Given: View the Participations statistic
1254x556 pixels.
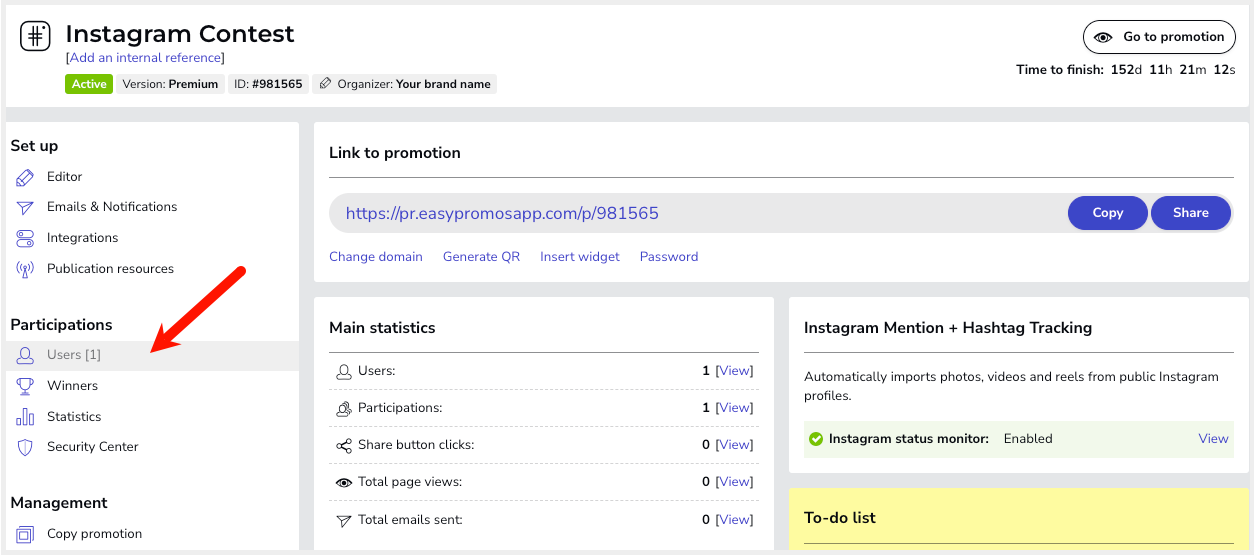Looking at the screenshot, I should coord(734,408).
